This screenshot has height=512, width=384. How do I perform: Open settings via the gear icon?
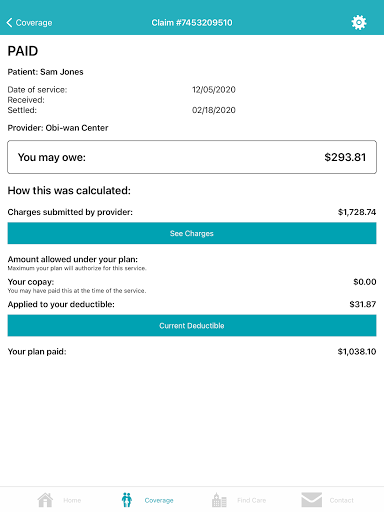(x=359, y=22)
